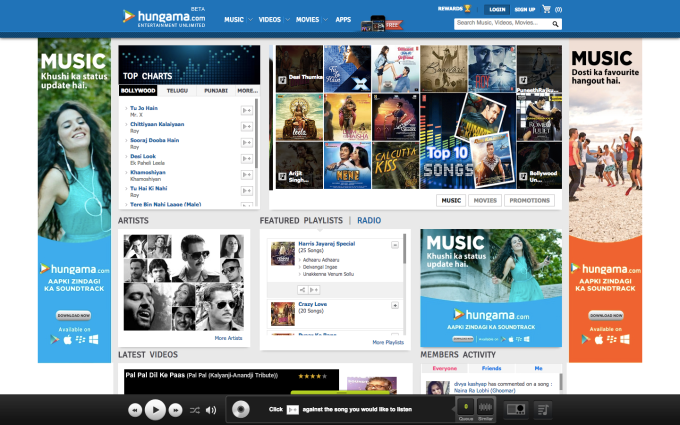Play 'Desi Look' using its play-add button
Screen dimensions: 680x425
pos(247,159)
